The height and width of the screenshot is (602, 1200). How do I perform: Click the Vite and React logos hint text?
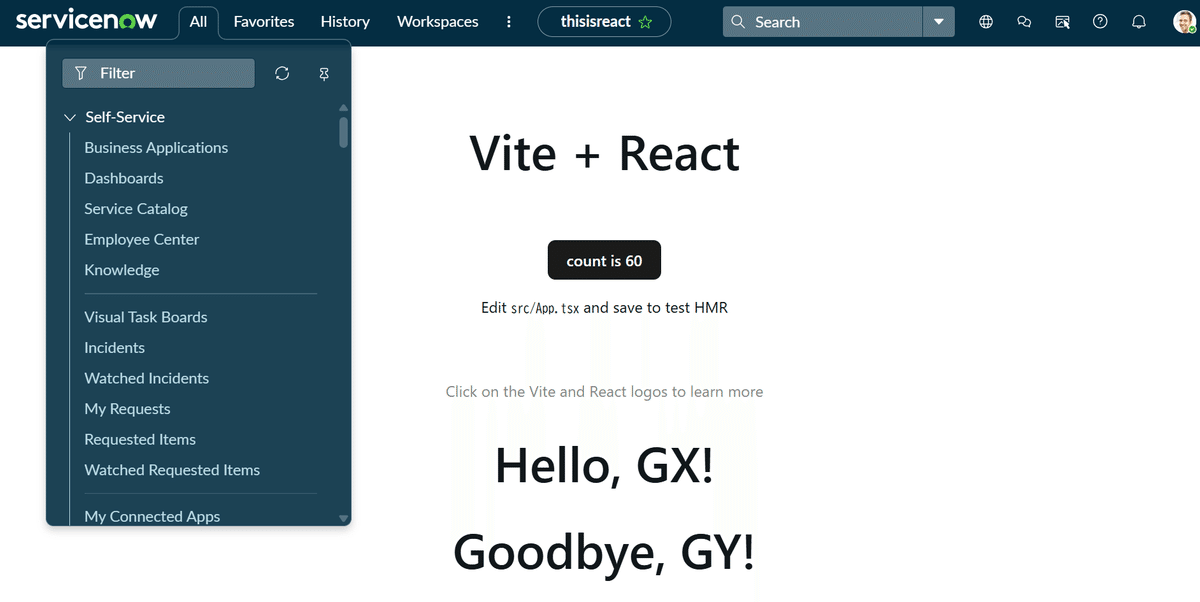tap(604, 392)
